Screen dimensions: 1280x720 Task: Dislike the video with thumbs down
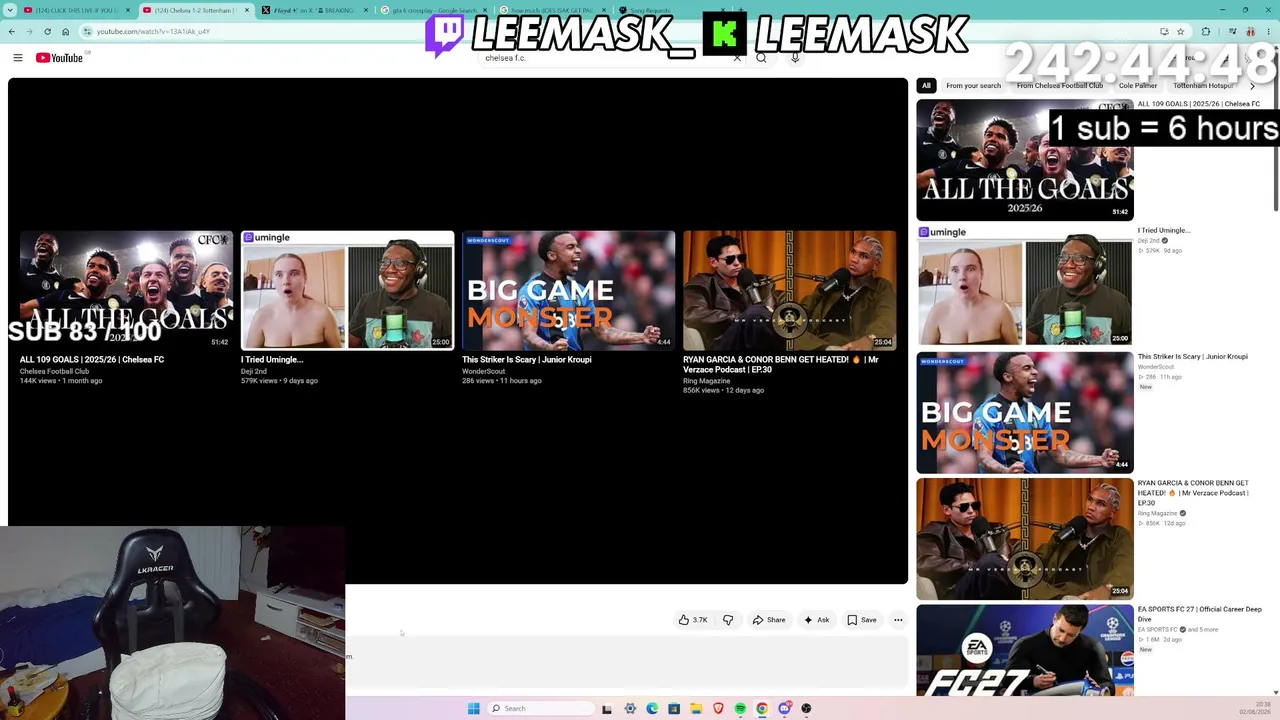pos(728,620)
